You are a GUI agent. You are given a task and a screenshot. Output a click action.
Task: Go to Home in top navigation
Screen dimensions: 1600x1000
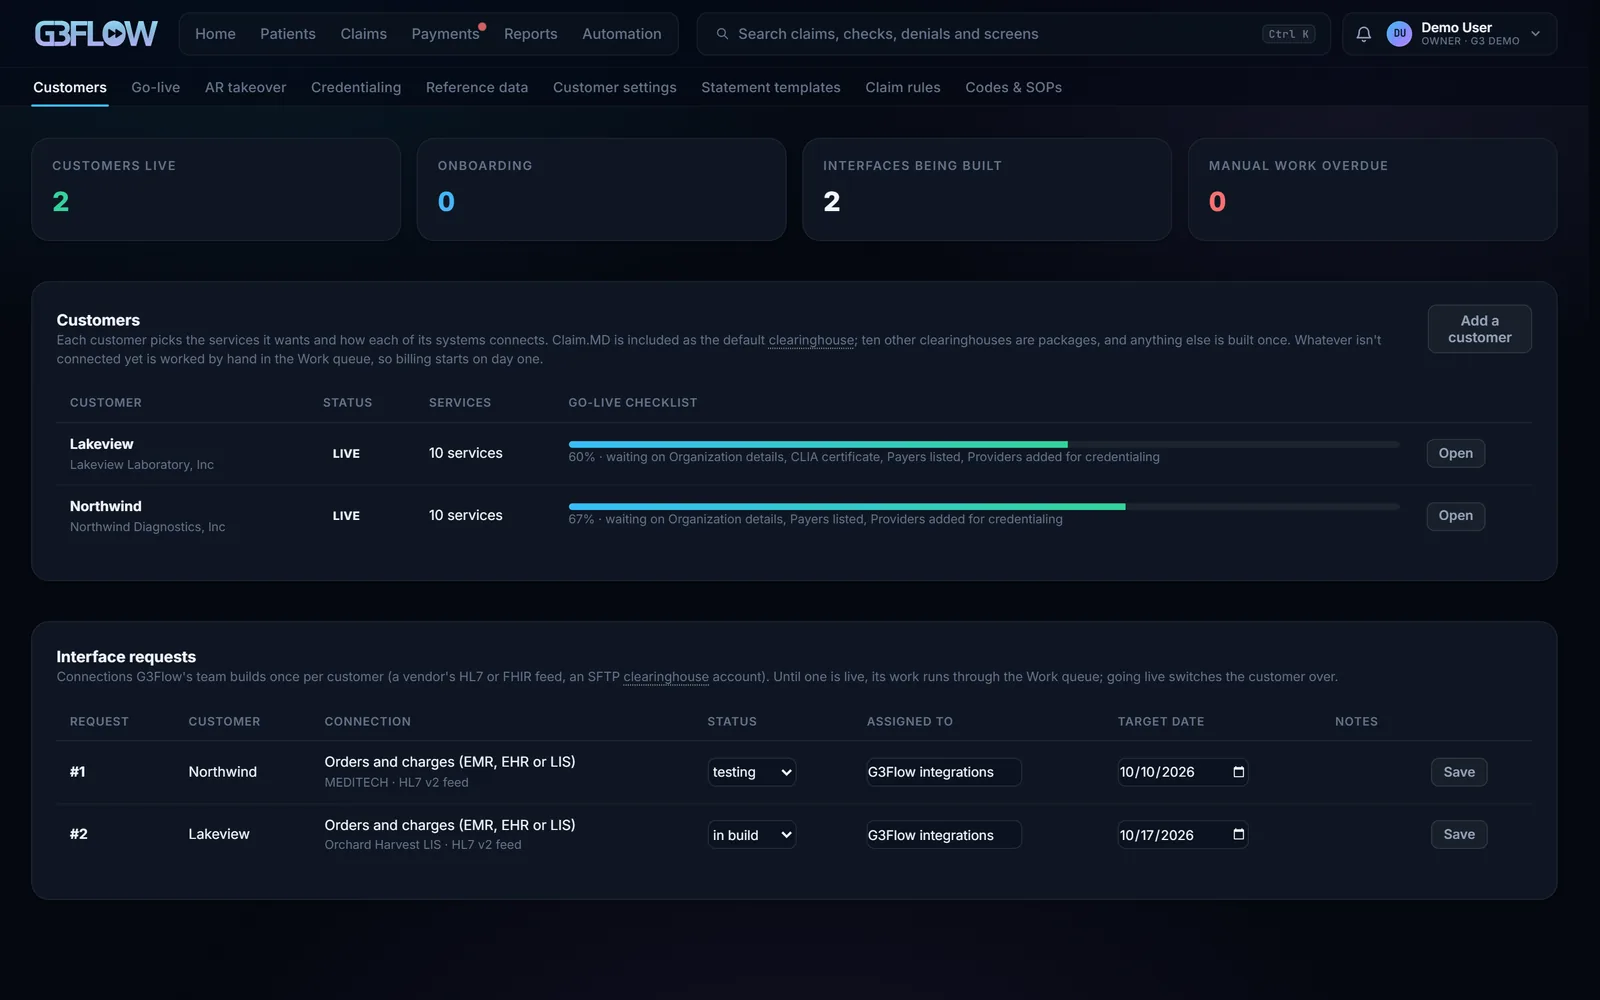(215, 34)
